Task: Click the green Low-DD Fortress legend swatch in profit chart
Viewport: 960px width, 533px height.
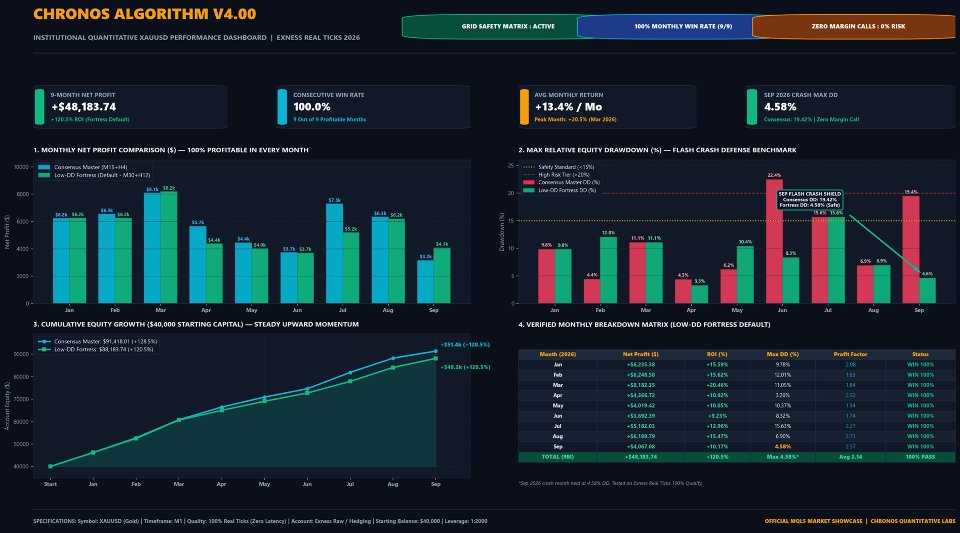Action: pos(44,175)
